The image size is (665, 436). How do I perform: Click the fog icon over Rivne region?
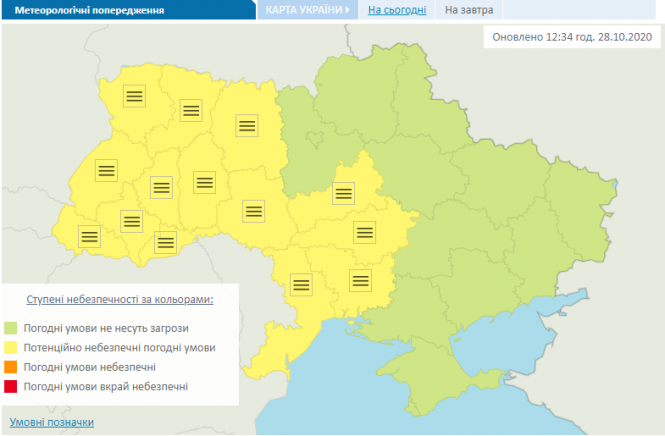pyautogui.click(x=192, y=110)
